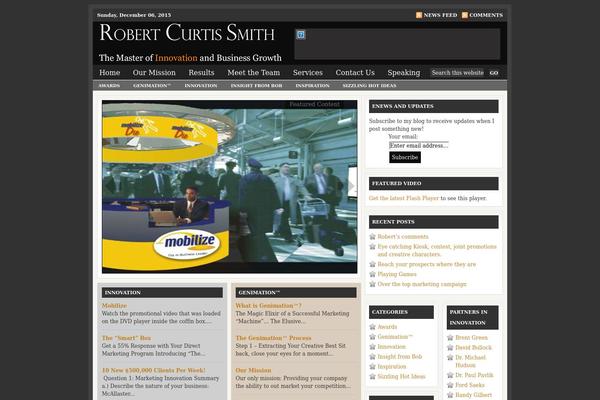600x400 pixels.
Task: Click star icon beside Brent Green partner
Action: click(450, 338)
